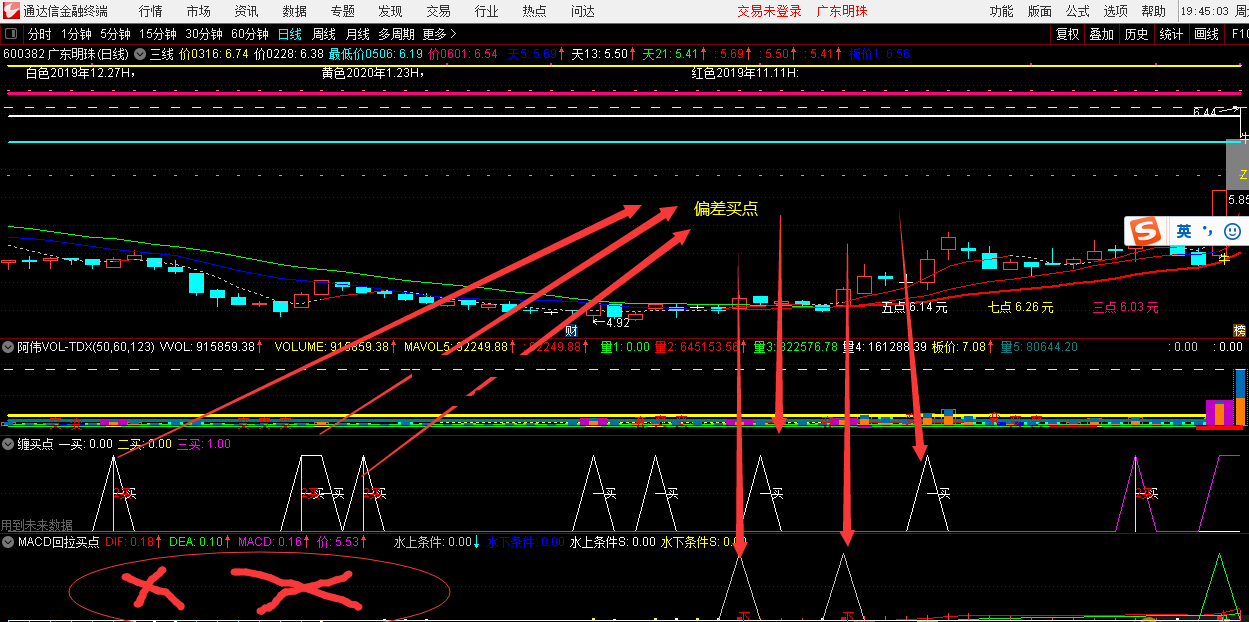
Task: Click the F10 company info button
Action: (1240, 34)
